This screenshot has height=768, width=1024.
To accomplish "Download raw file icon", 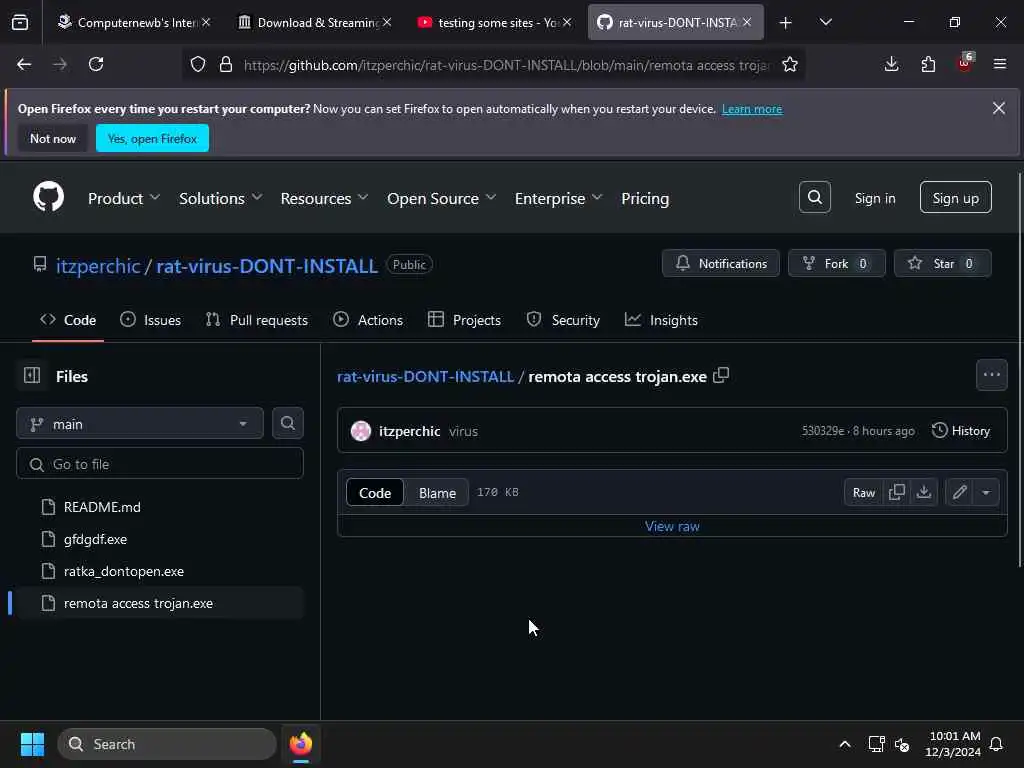I will coord(923,492).
